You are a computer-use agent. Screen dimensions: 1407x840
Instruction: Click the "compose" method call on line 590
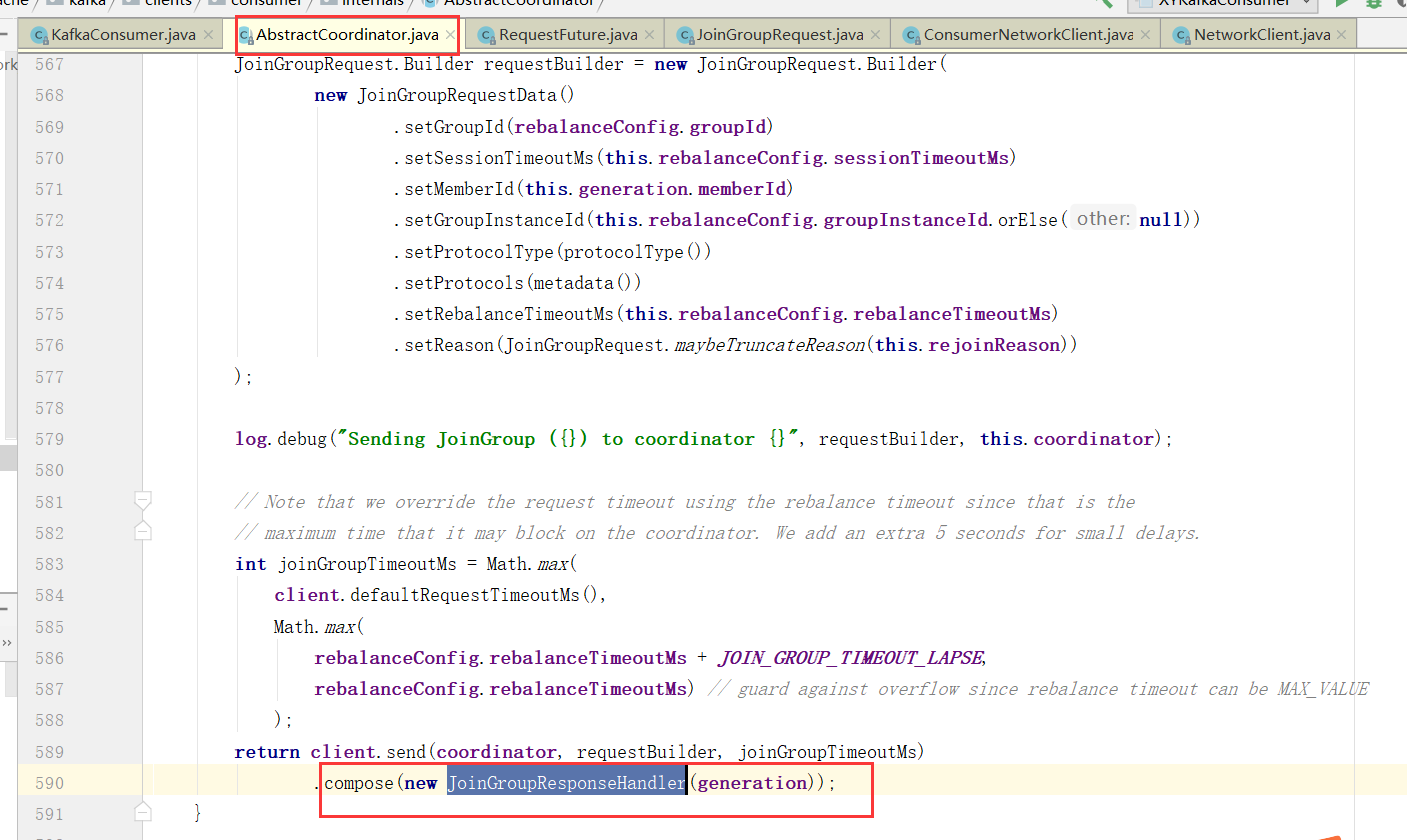coord(359,783)
